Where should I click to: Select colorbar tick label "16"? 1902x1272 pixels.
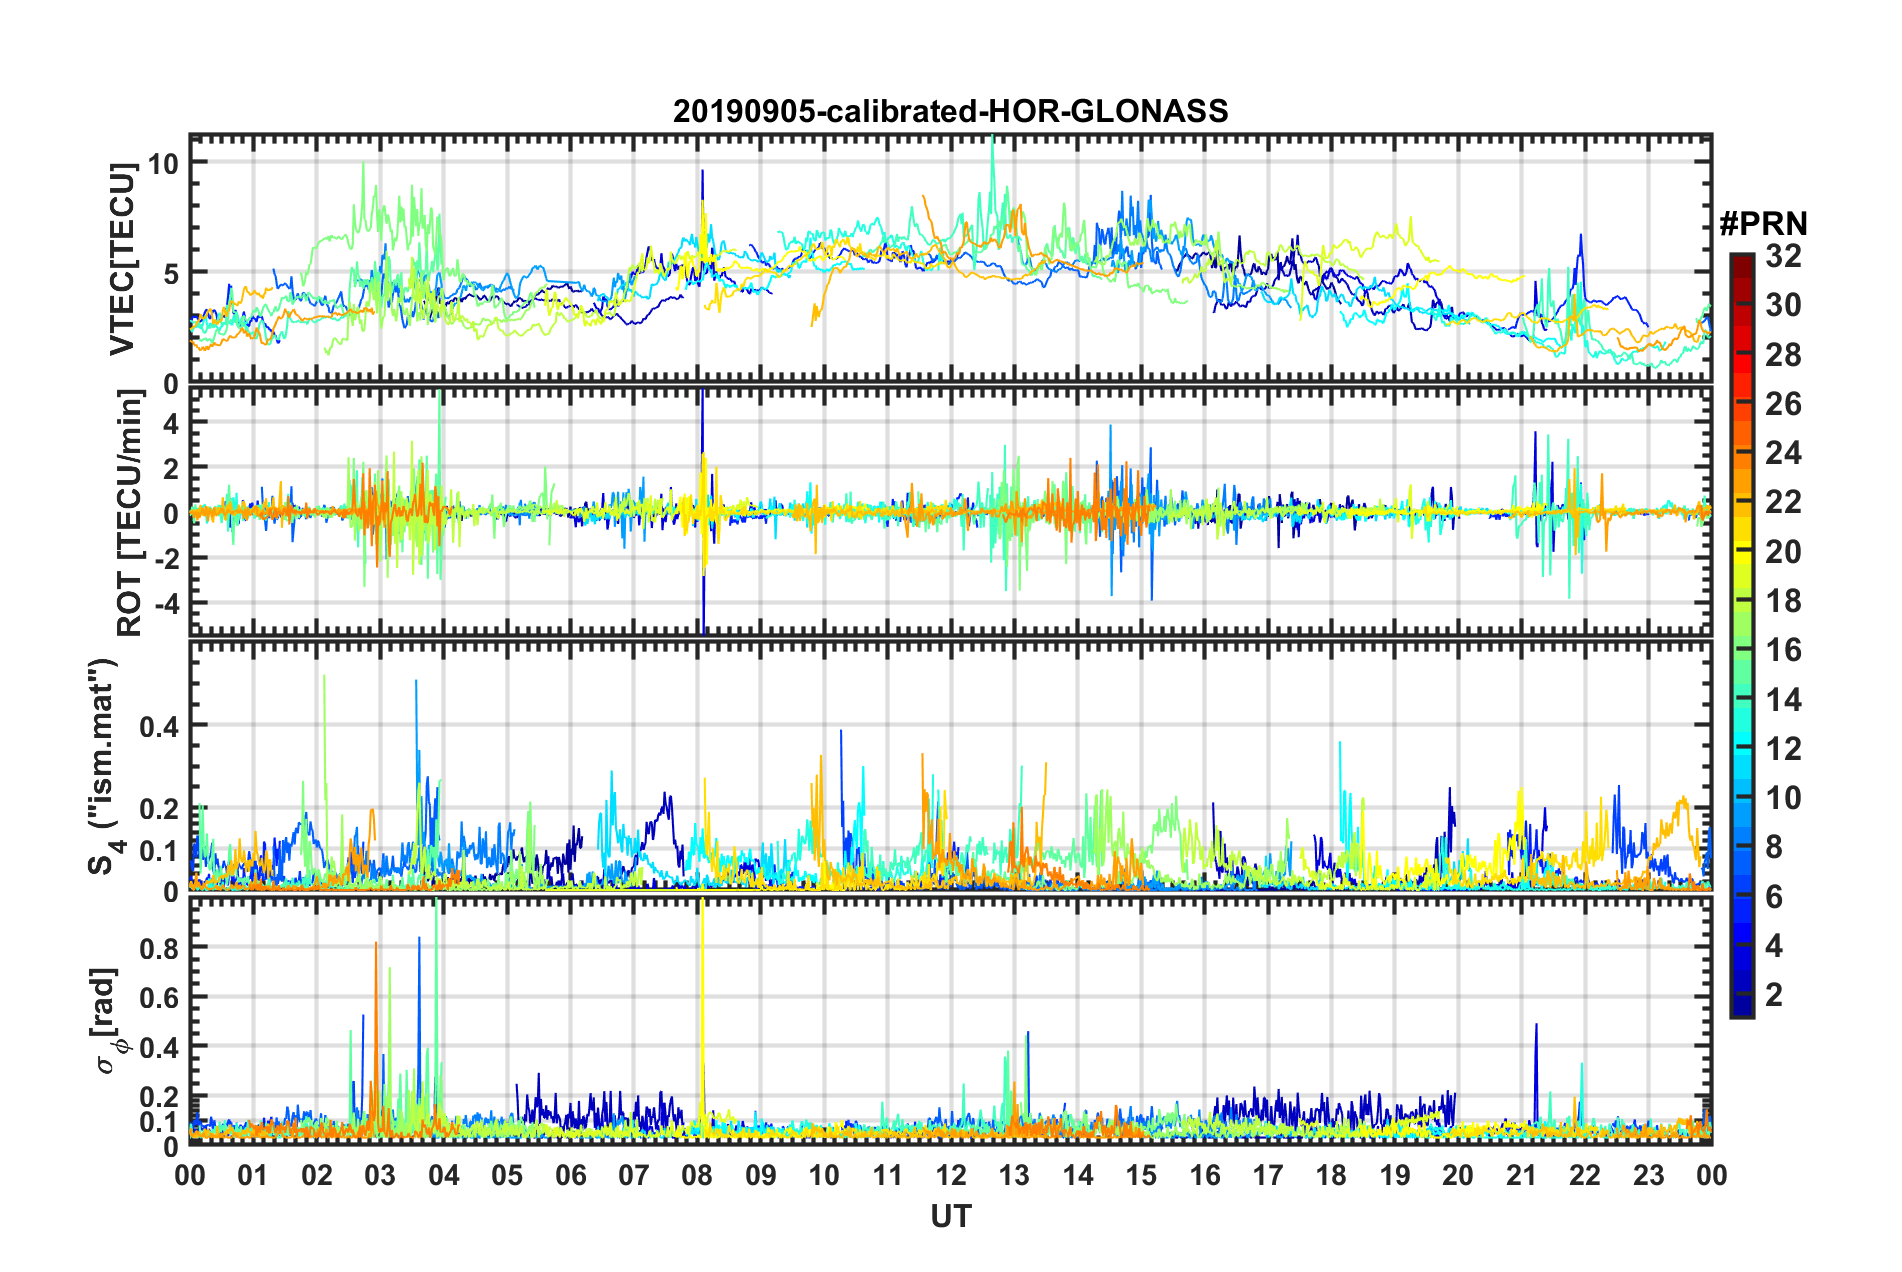1783,650
